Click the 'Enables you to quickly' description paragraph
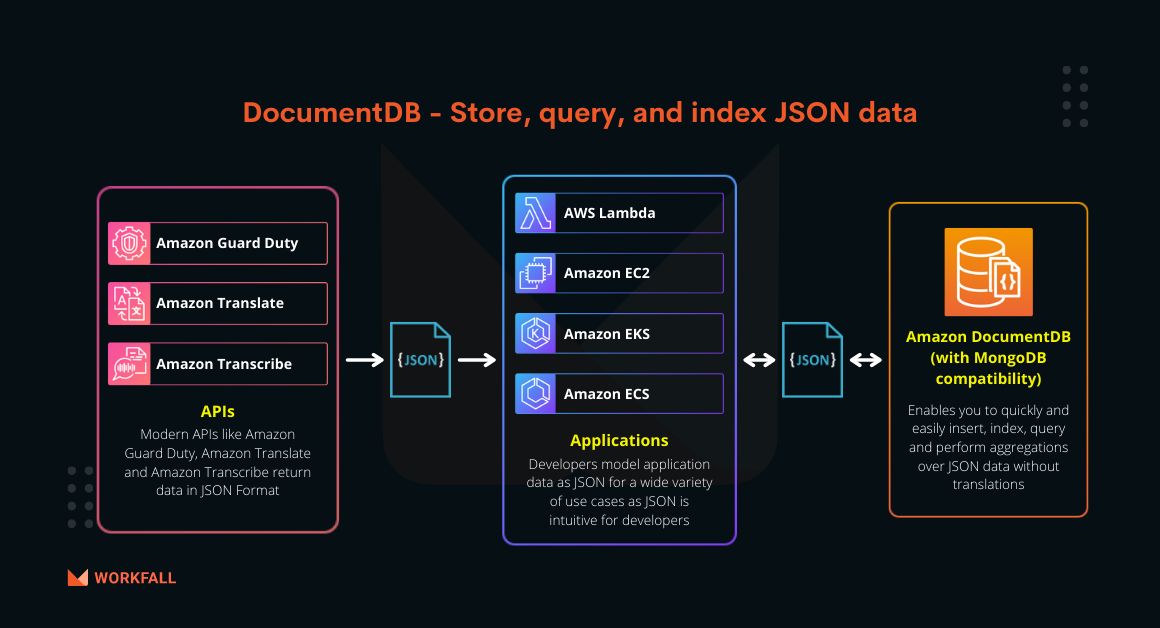 click(988, 448)
